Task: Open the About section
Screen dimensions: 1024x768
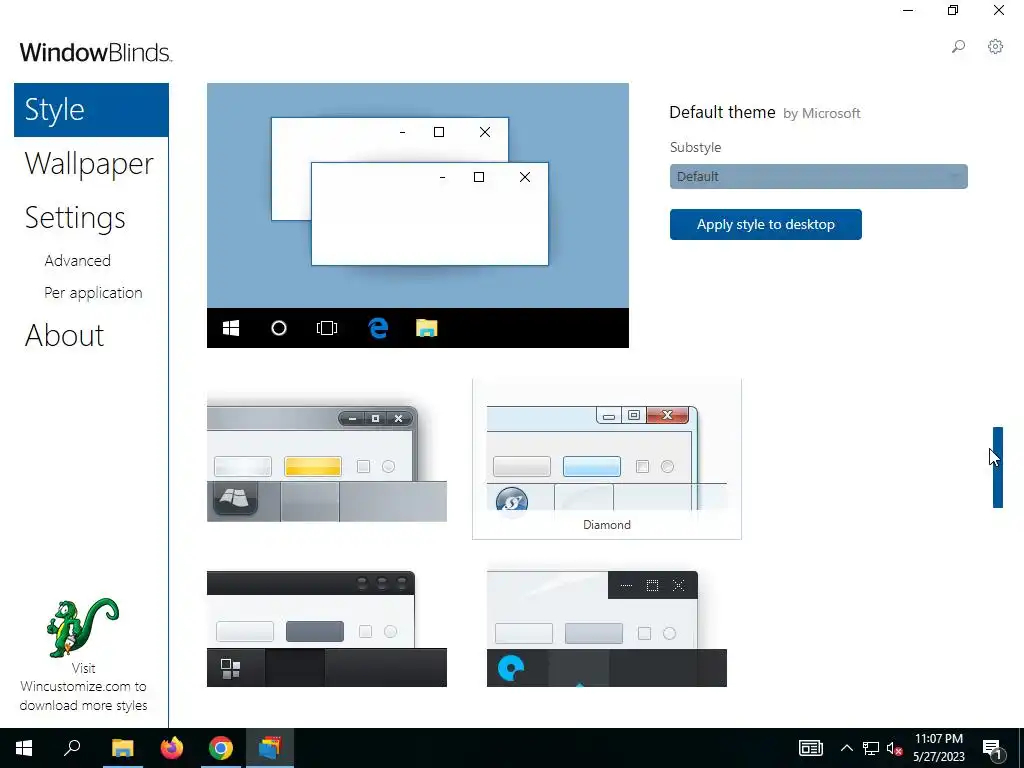Action: click(64, 336)
